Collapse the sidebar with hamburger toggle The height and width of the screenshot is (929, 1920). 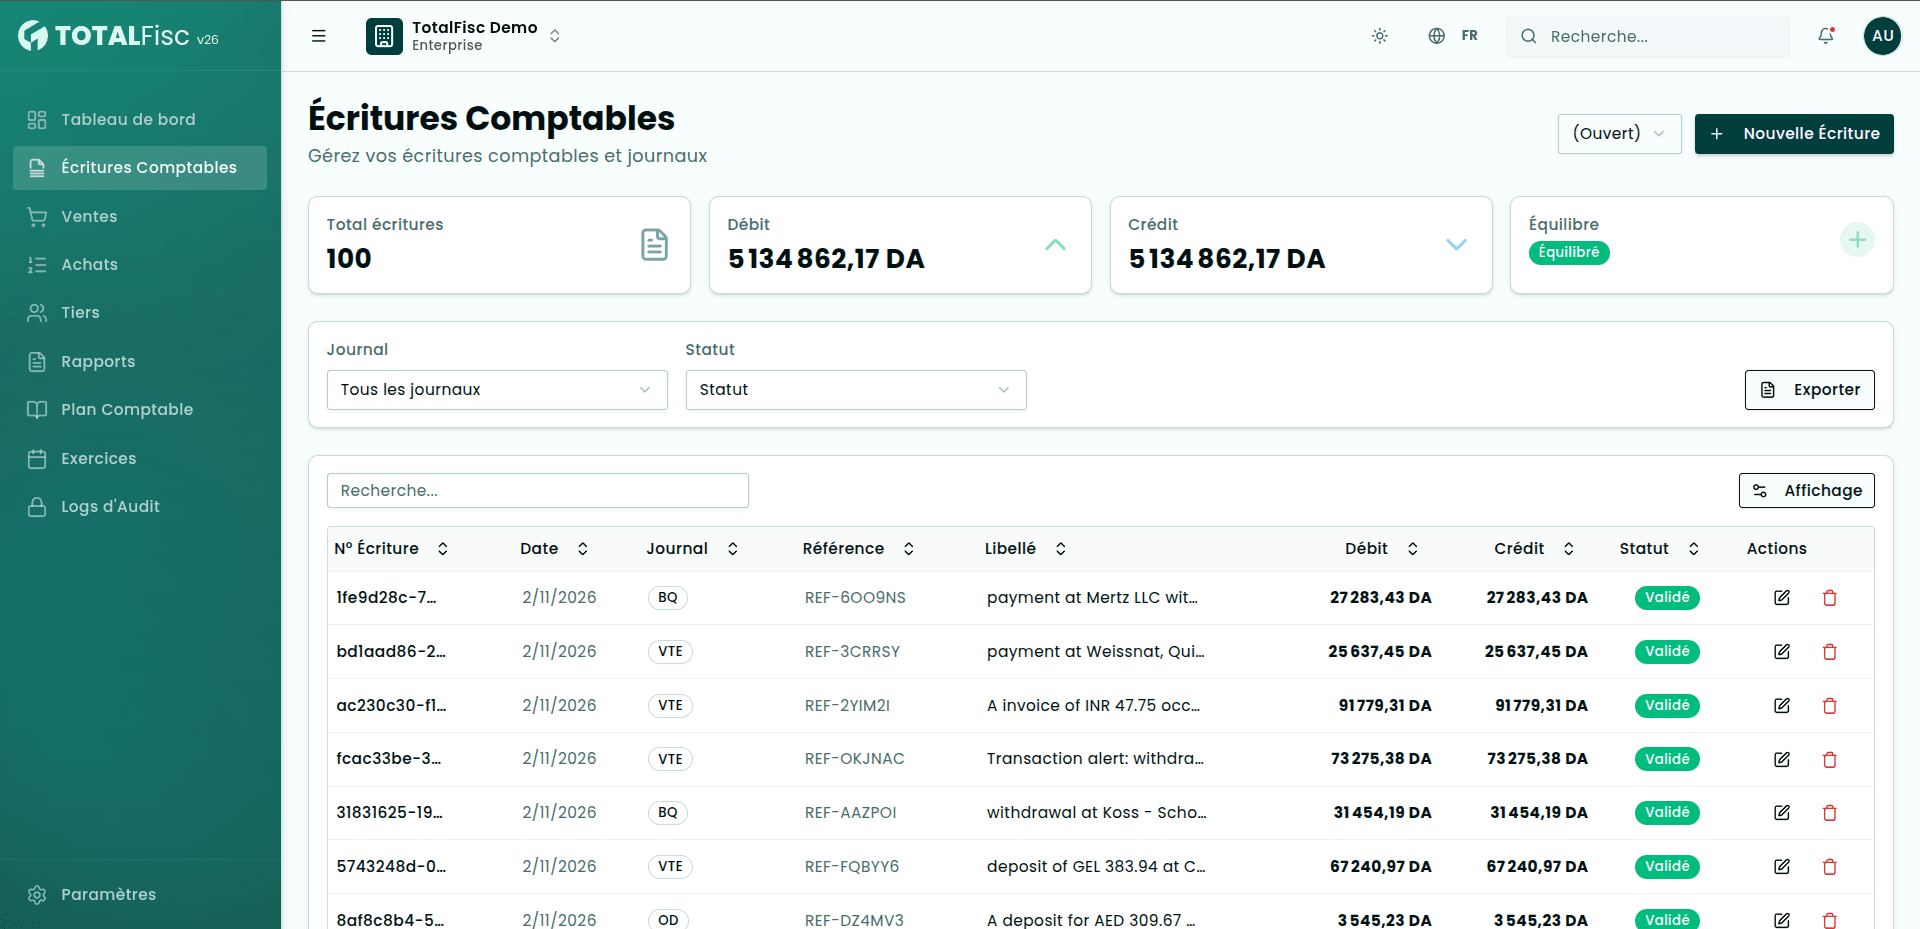tap(318, 36)
